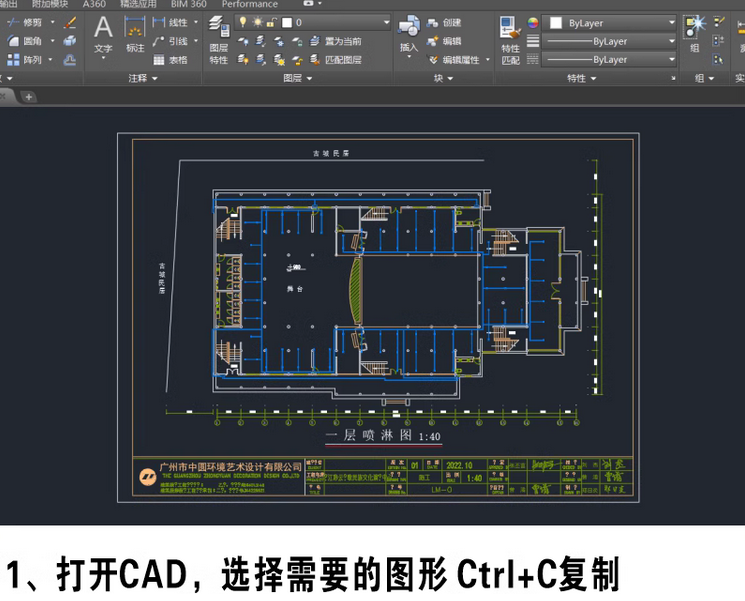Open the layer 0 dropdown list

(x=386, y=22)
